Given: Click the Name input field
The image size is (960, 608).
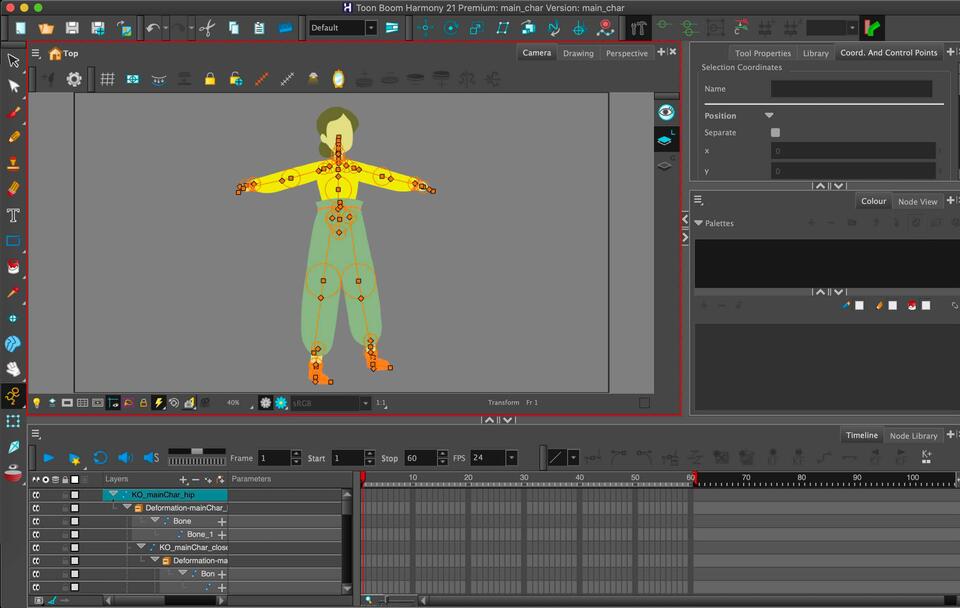Looking at the screenshot, I should click(x=851, y=89).
